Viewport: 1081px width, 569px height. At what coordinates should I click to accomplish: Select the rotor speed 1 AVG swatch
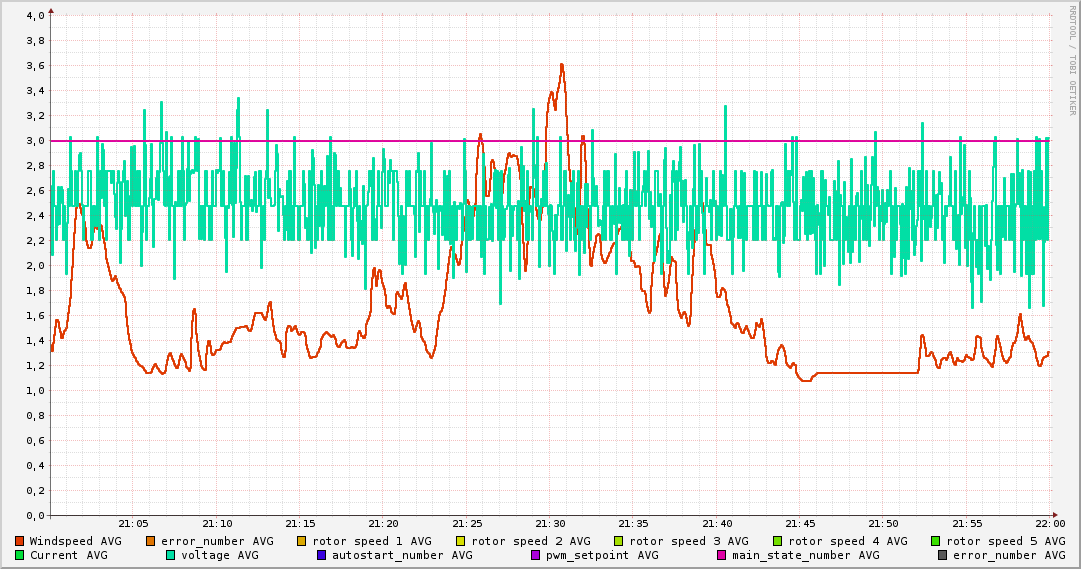(x=301, y=541)
